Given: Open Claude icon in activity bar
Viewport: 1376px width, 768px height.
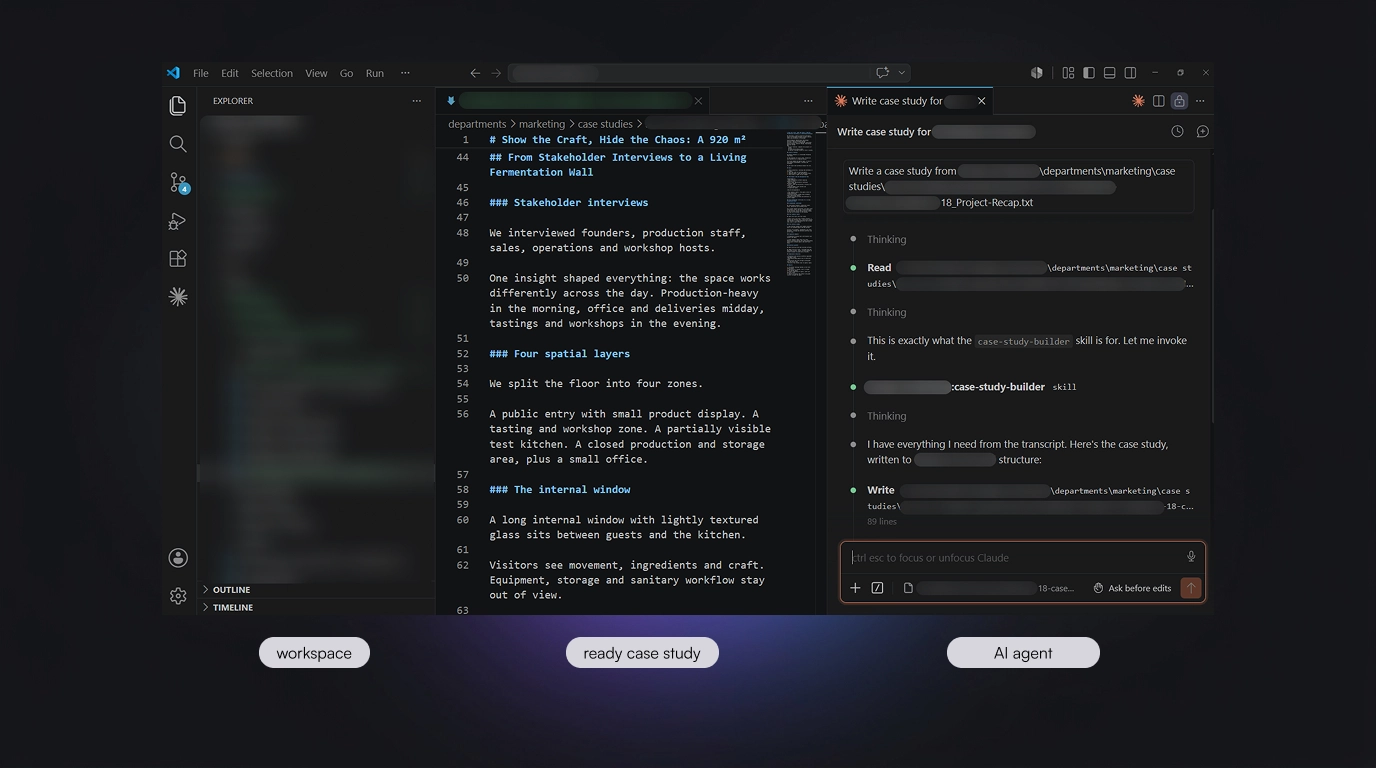Looking at the screenshot, I should pyautogui.click(x=178, y=297).
